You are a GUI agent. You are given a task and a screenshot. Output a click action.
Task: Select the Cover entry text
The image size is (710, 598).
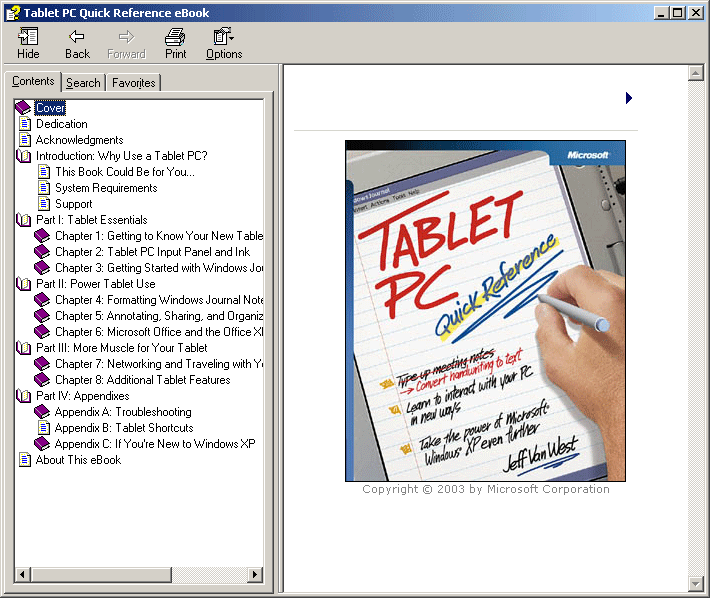coord(50,108)
